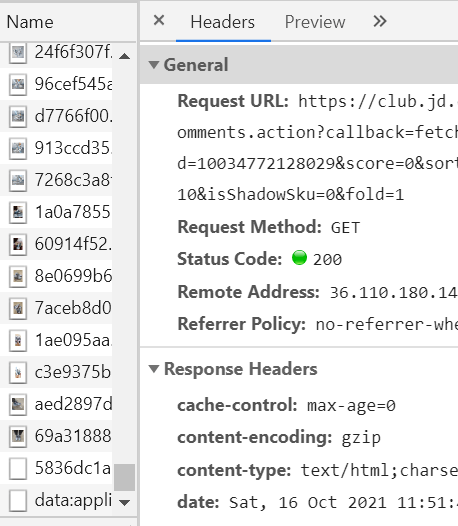Select the 24f6f307f image thumbnail icon

click(18, 52)
